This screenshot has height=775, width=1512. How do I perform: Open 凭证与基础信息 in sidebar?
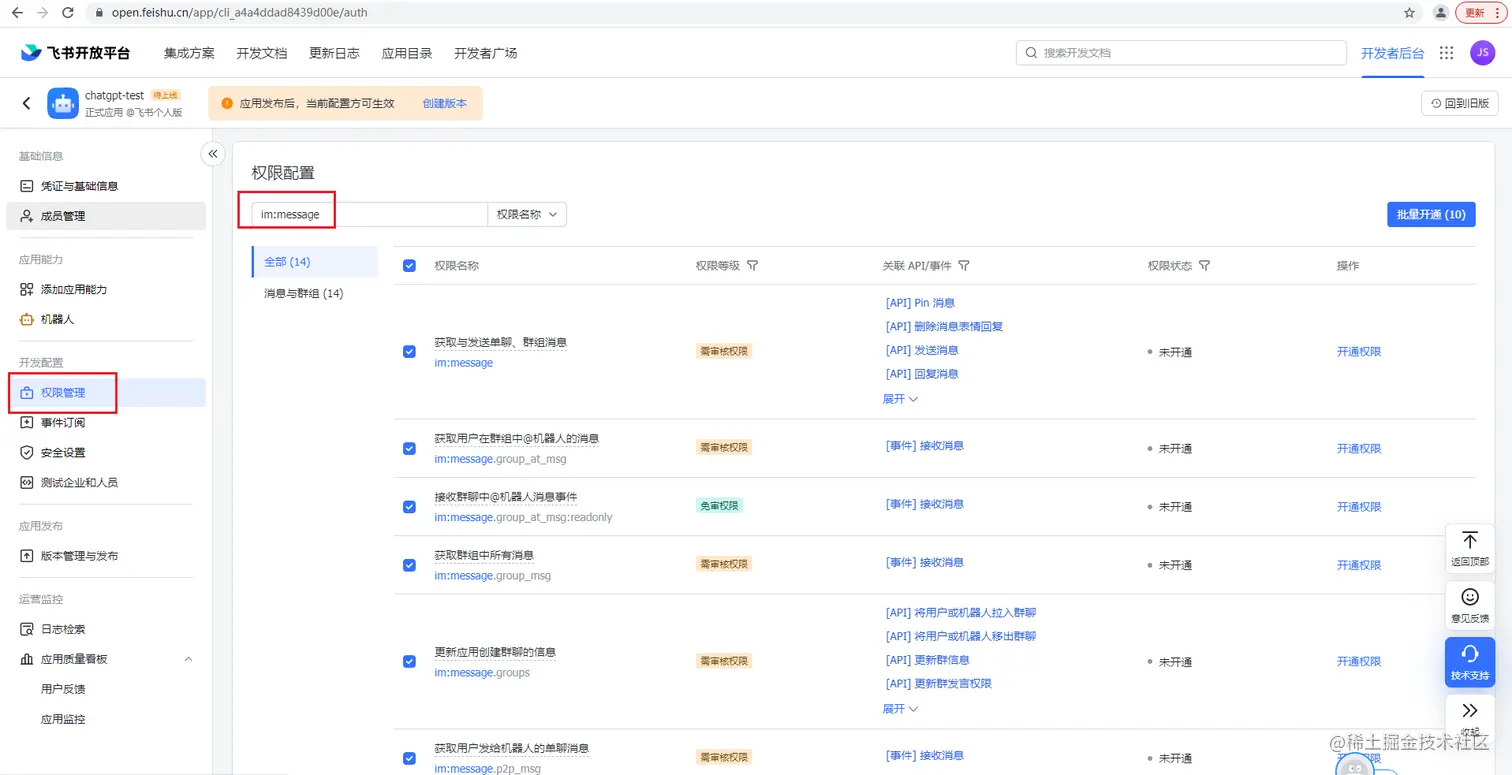click(106, 186)
